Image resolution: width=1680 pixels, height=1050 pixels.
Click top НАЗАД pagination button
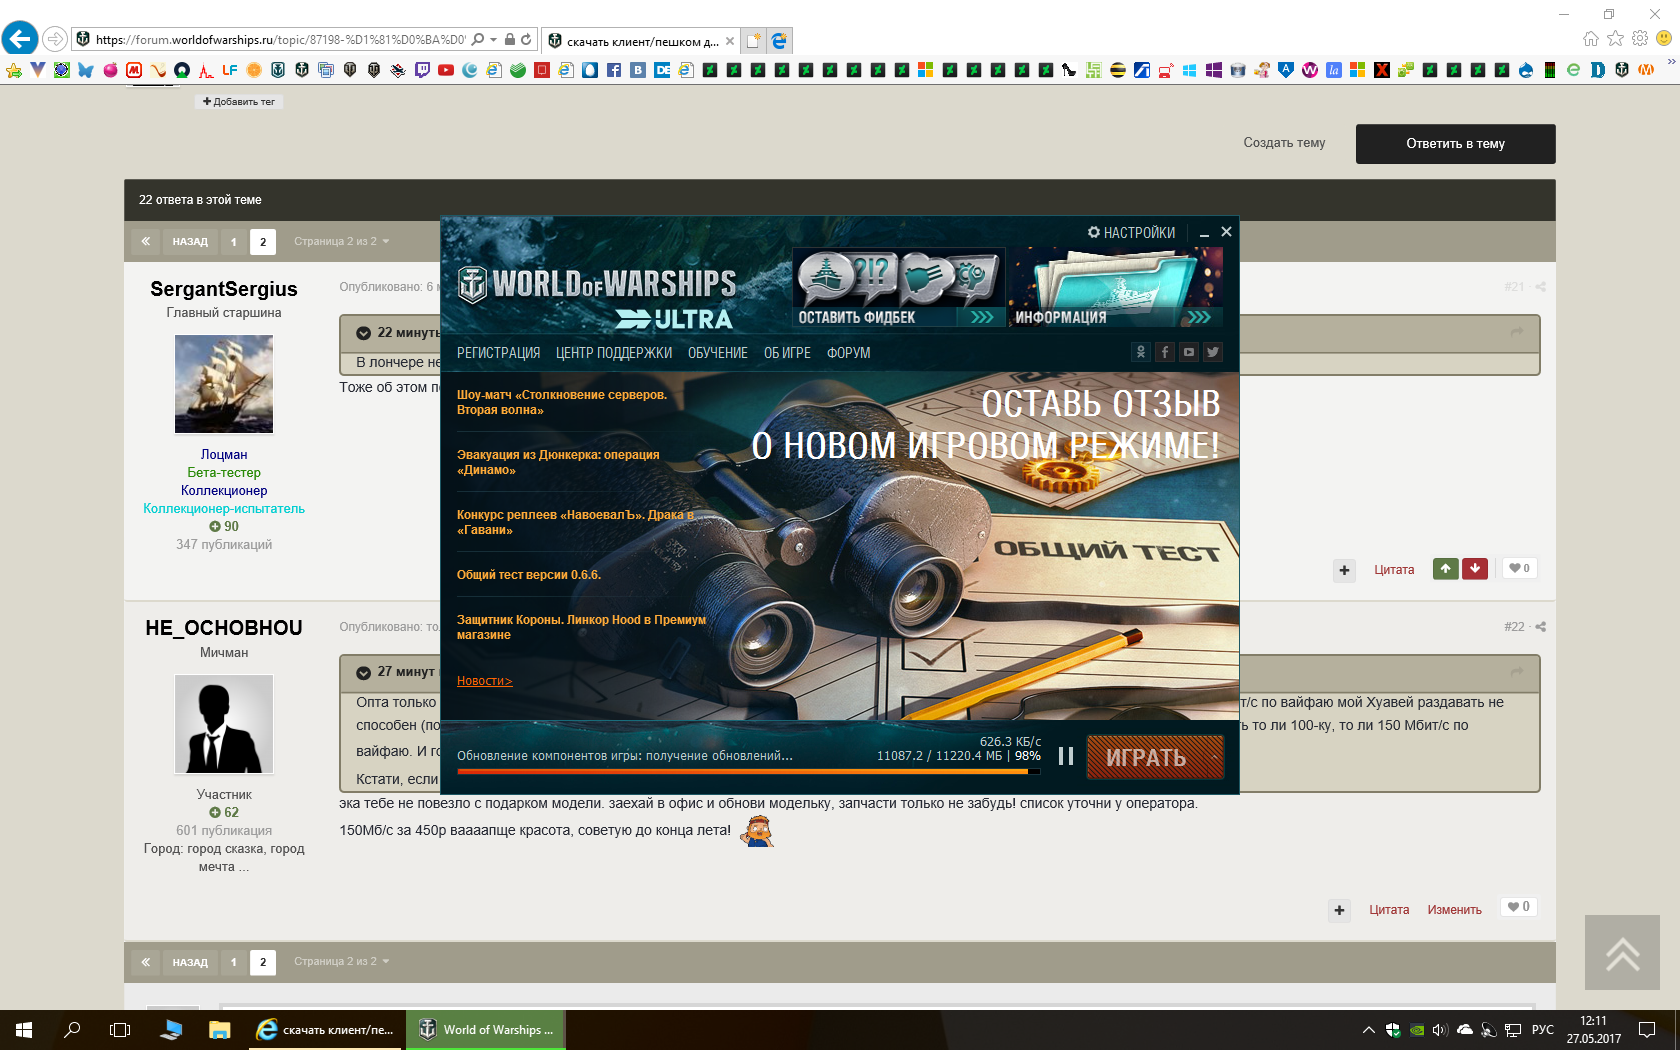point(190,241)
